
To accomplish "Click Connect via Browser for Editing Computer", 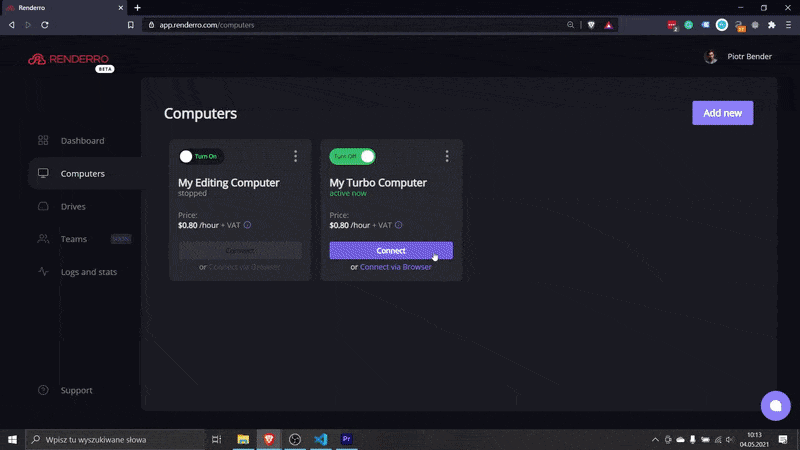I will point(244,267).
